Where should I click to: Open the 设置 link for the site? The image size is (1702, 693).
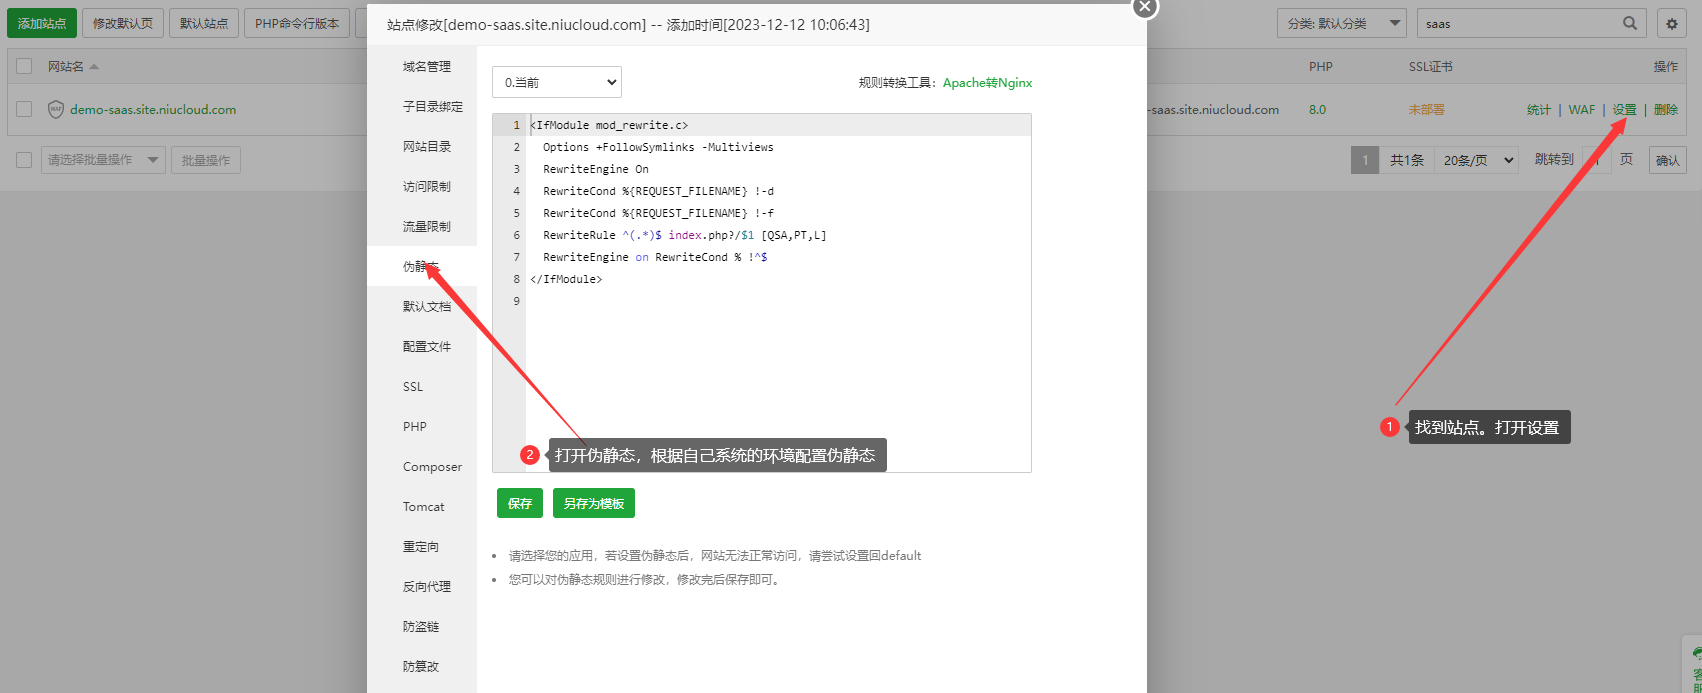click(x=1625, y=109)
